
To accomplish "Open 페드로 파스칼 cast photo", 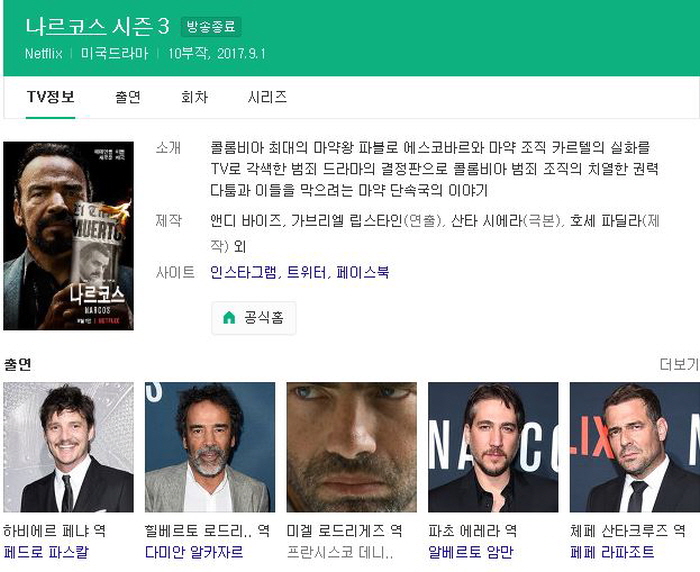I will 68,447.
